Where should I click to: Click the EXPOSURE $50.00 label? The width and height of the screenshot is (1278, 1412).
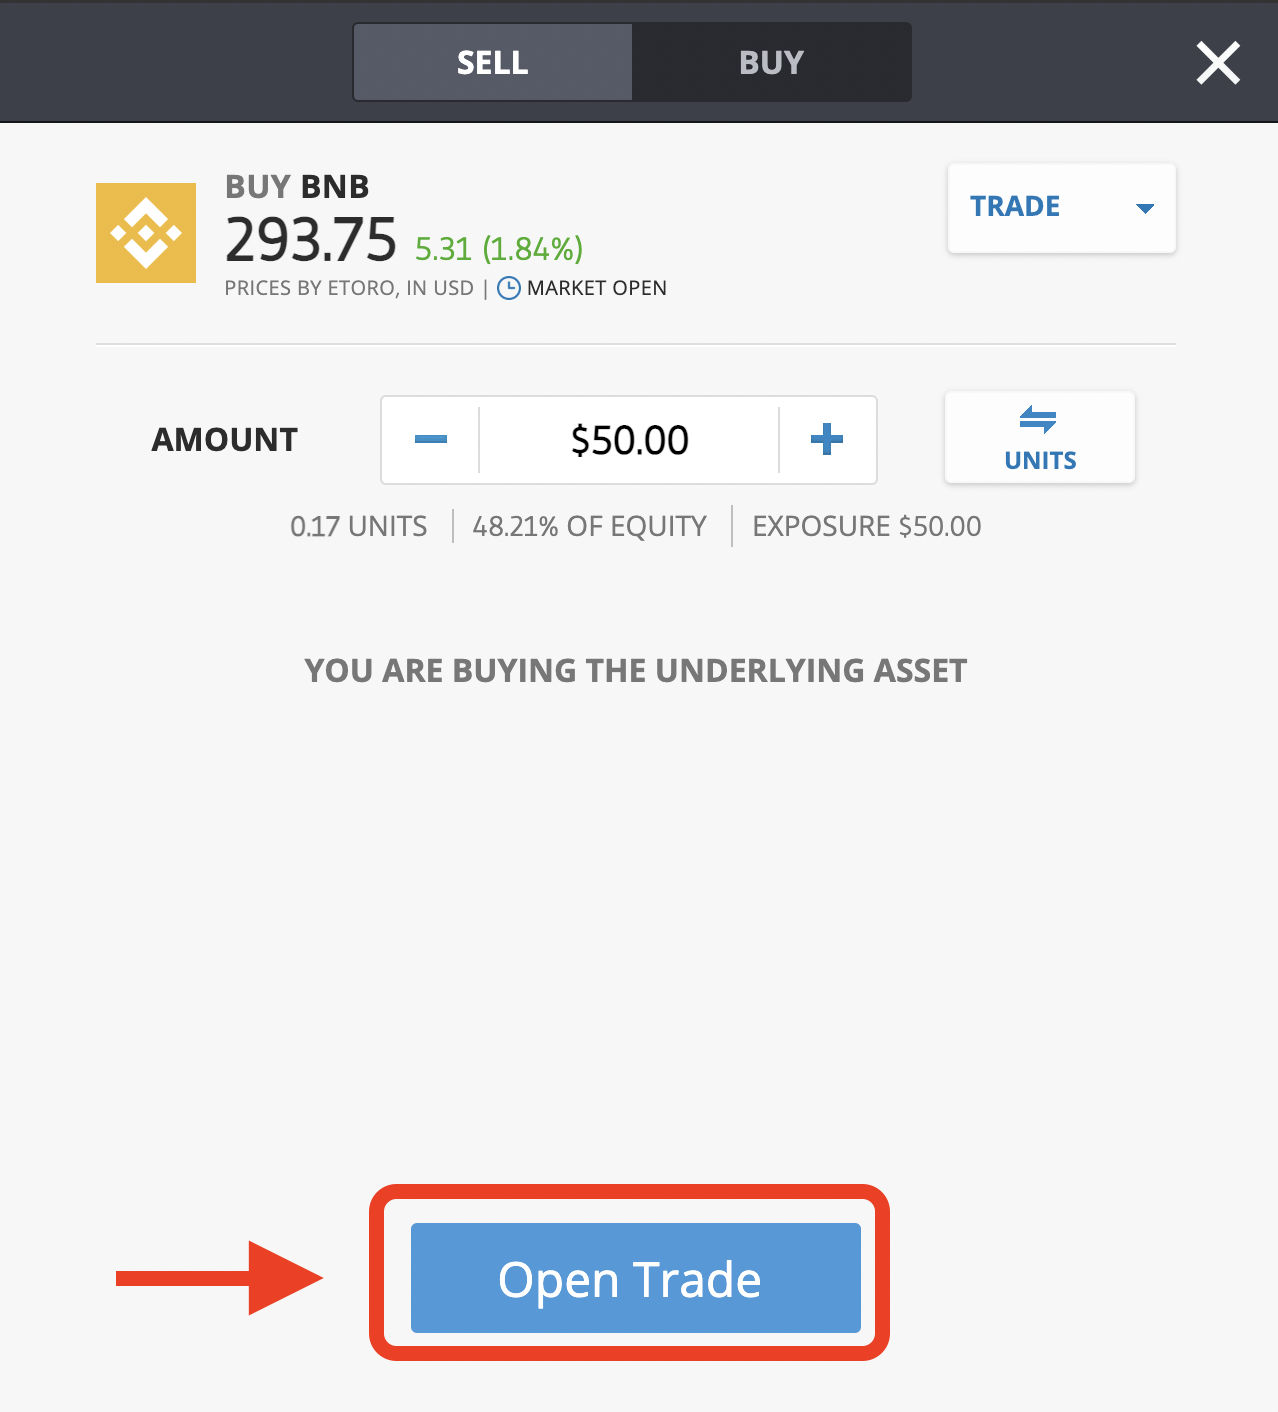pos(867,526)
